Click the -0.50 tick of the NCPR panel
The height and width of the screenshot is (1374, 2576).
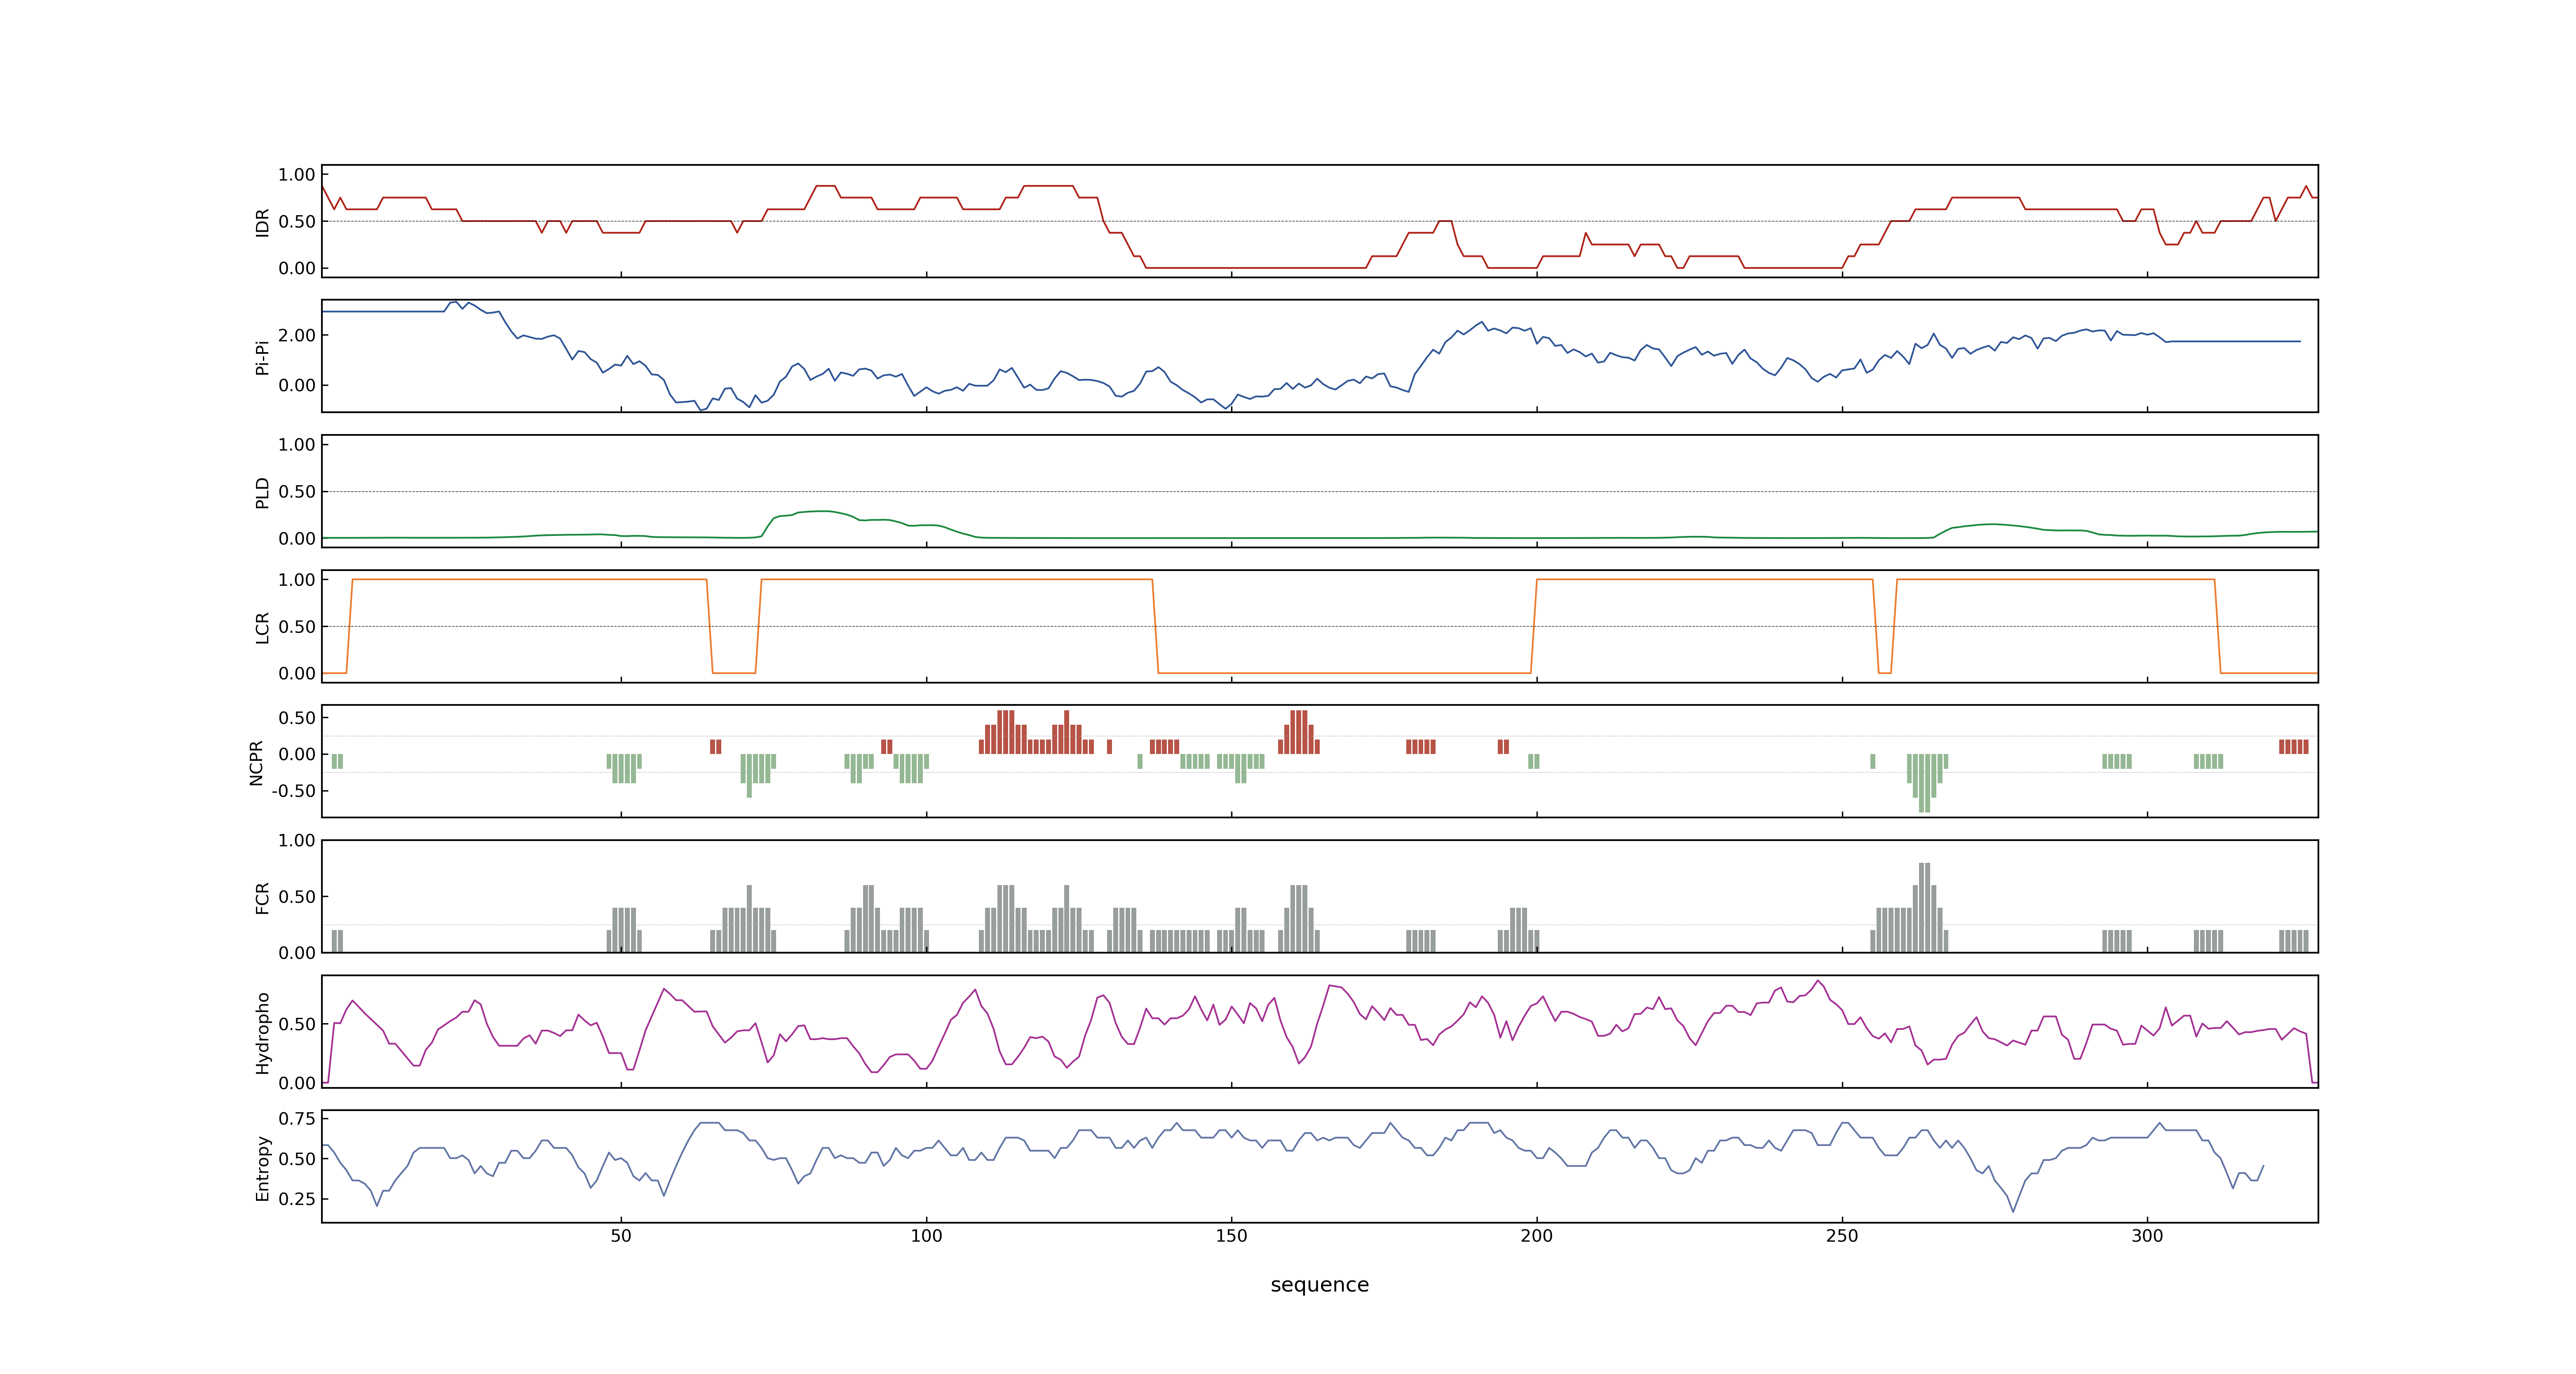294,791
